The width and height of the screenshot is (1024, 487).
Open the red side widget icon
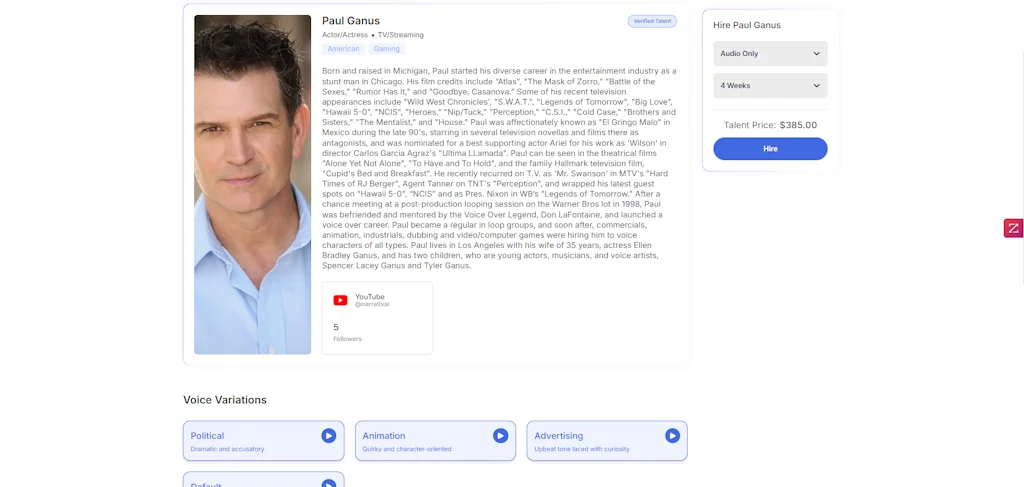click(1014, 228)
